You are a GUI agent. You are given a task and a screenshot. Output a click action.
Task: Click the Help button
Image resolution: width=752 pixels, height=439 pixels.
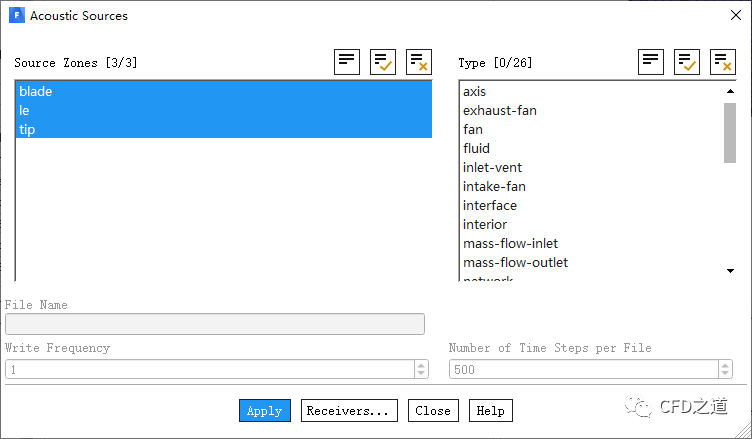490,411
